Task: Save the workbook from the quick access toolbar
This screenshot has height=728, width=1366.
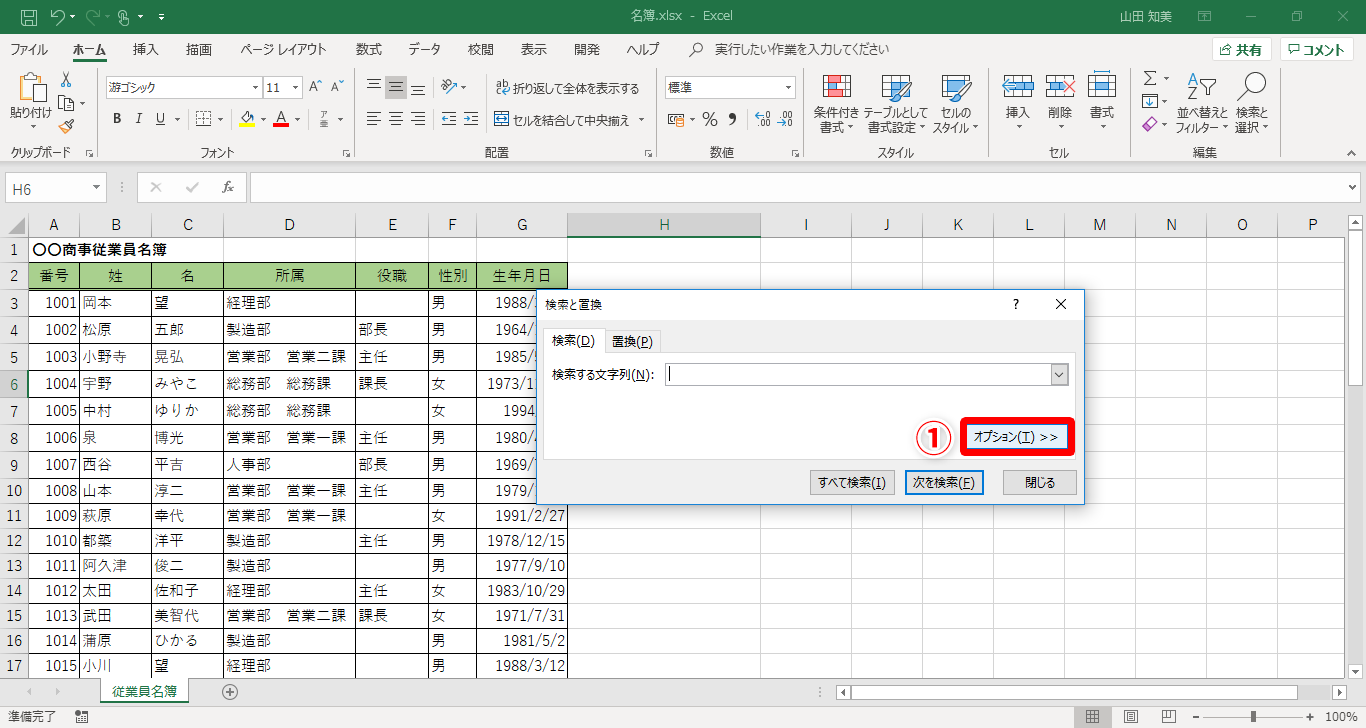Action: pos(28,16)
